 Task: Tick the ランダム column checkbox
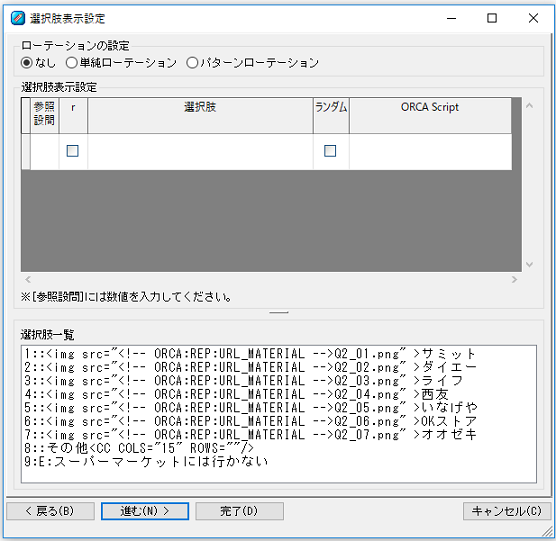coord(330,151)
